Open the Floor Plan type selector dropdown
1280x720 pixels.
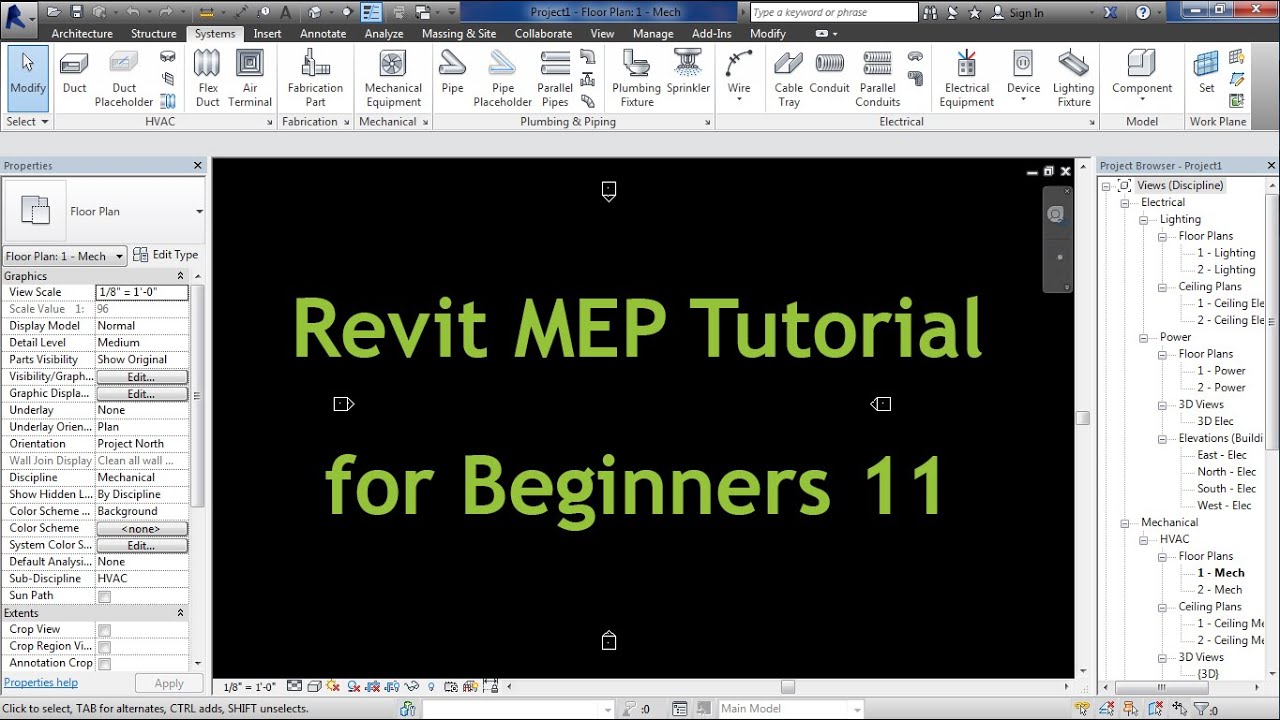pyautogui.click(x=199, y=211)
